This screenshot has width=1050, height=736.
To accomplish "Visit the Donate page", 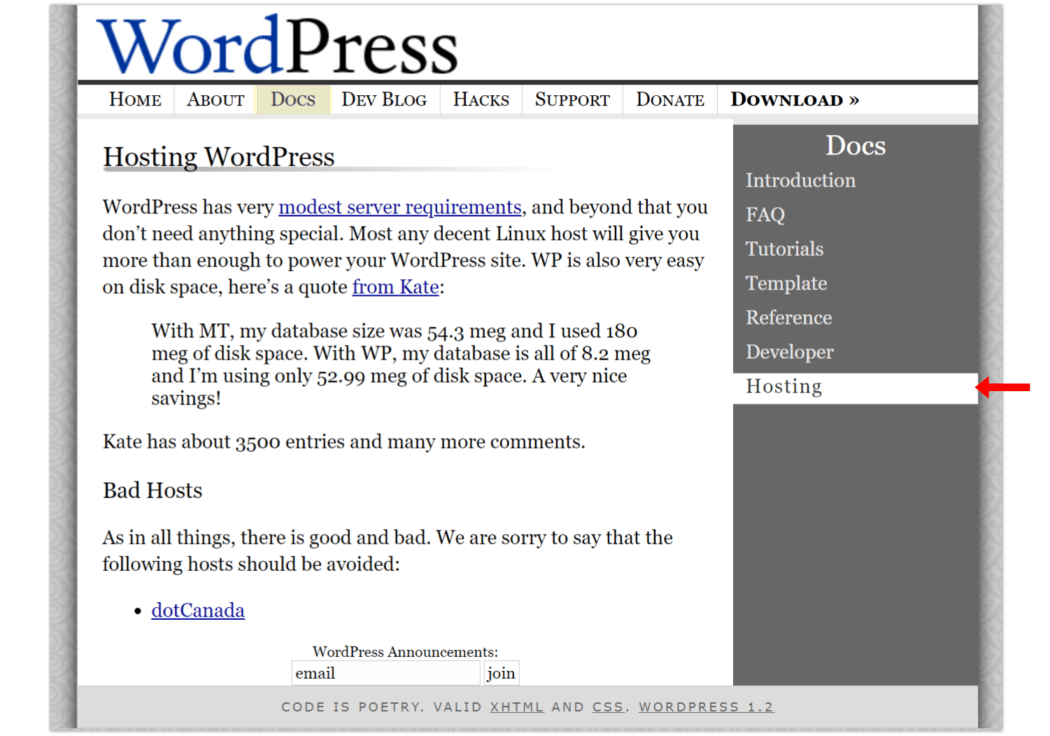I will pos(670,99).
